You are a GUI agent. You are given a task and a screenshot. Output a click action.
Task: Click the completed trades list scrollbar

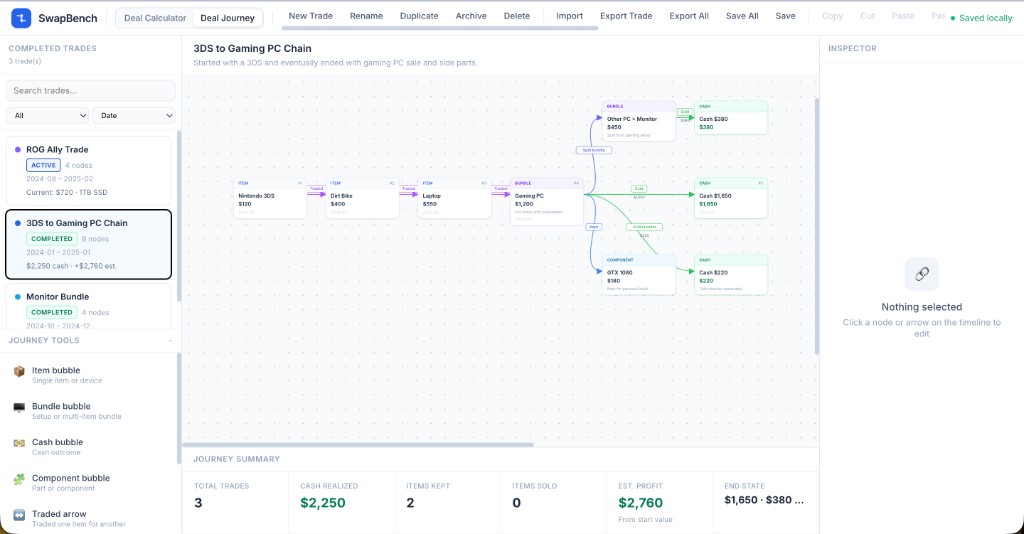click(x=179, y=216)
